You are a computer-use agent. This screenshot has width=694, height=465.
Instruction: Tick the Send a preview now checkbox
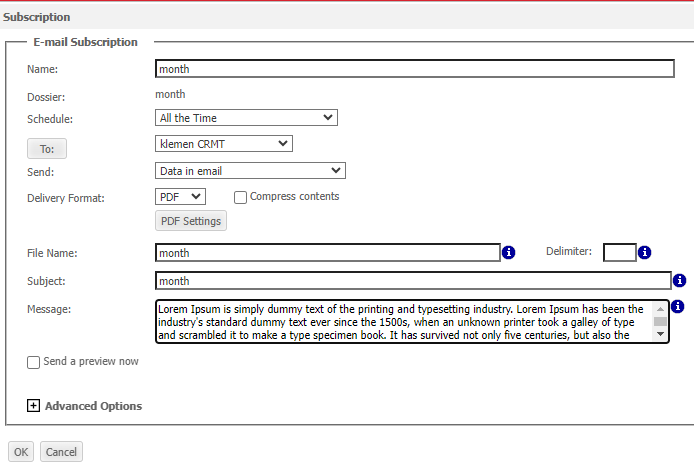coord(33,362)
